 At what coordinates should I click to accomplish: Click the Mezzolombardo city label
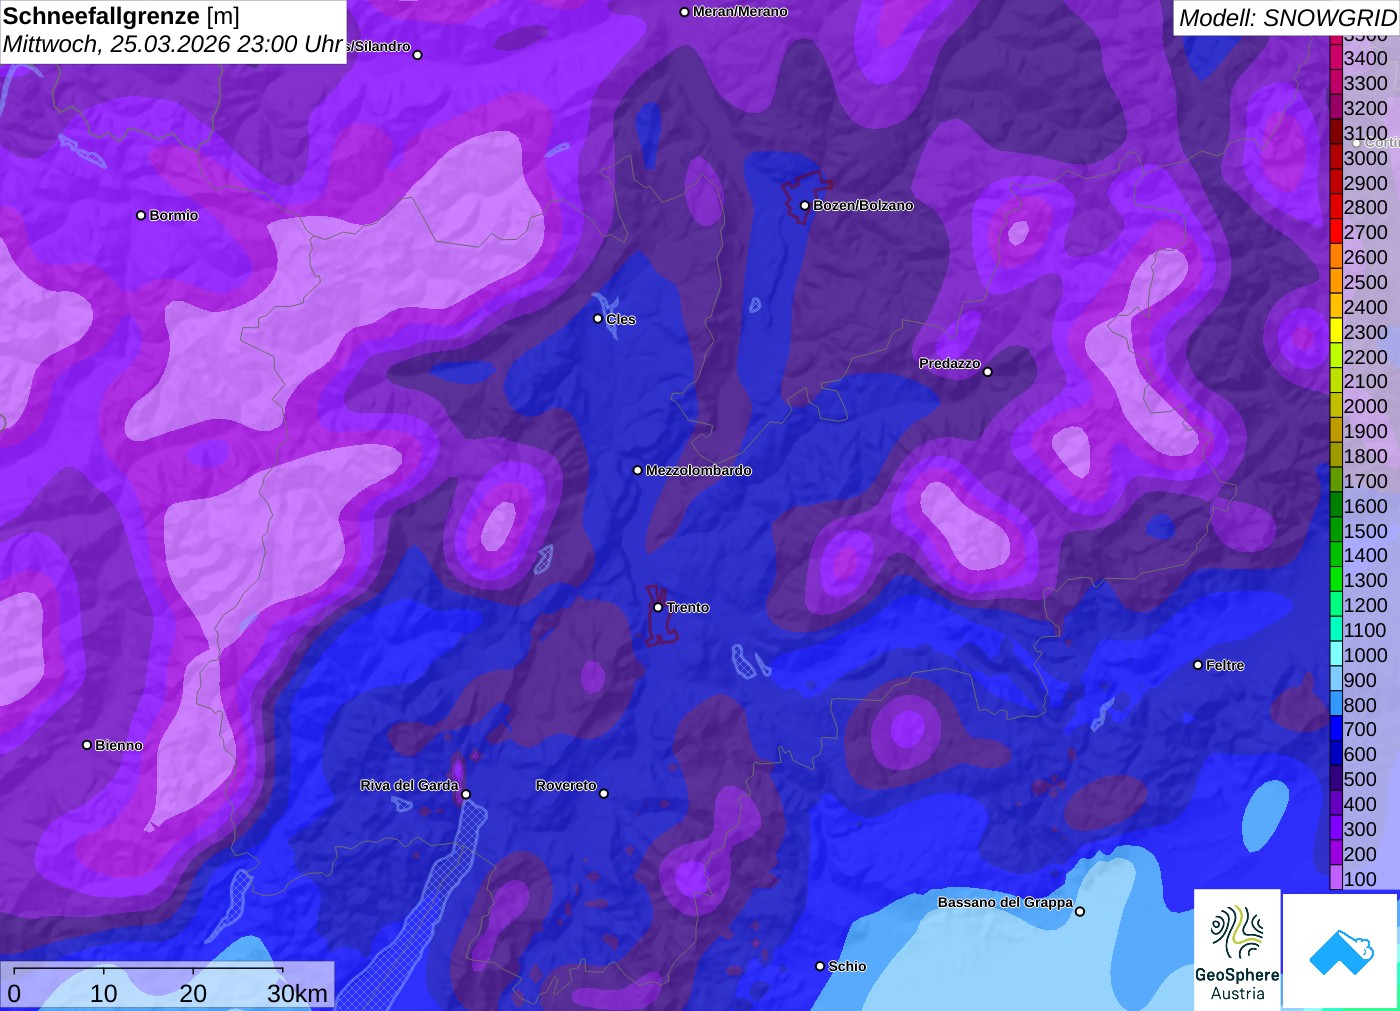pos(698,470)
